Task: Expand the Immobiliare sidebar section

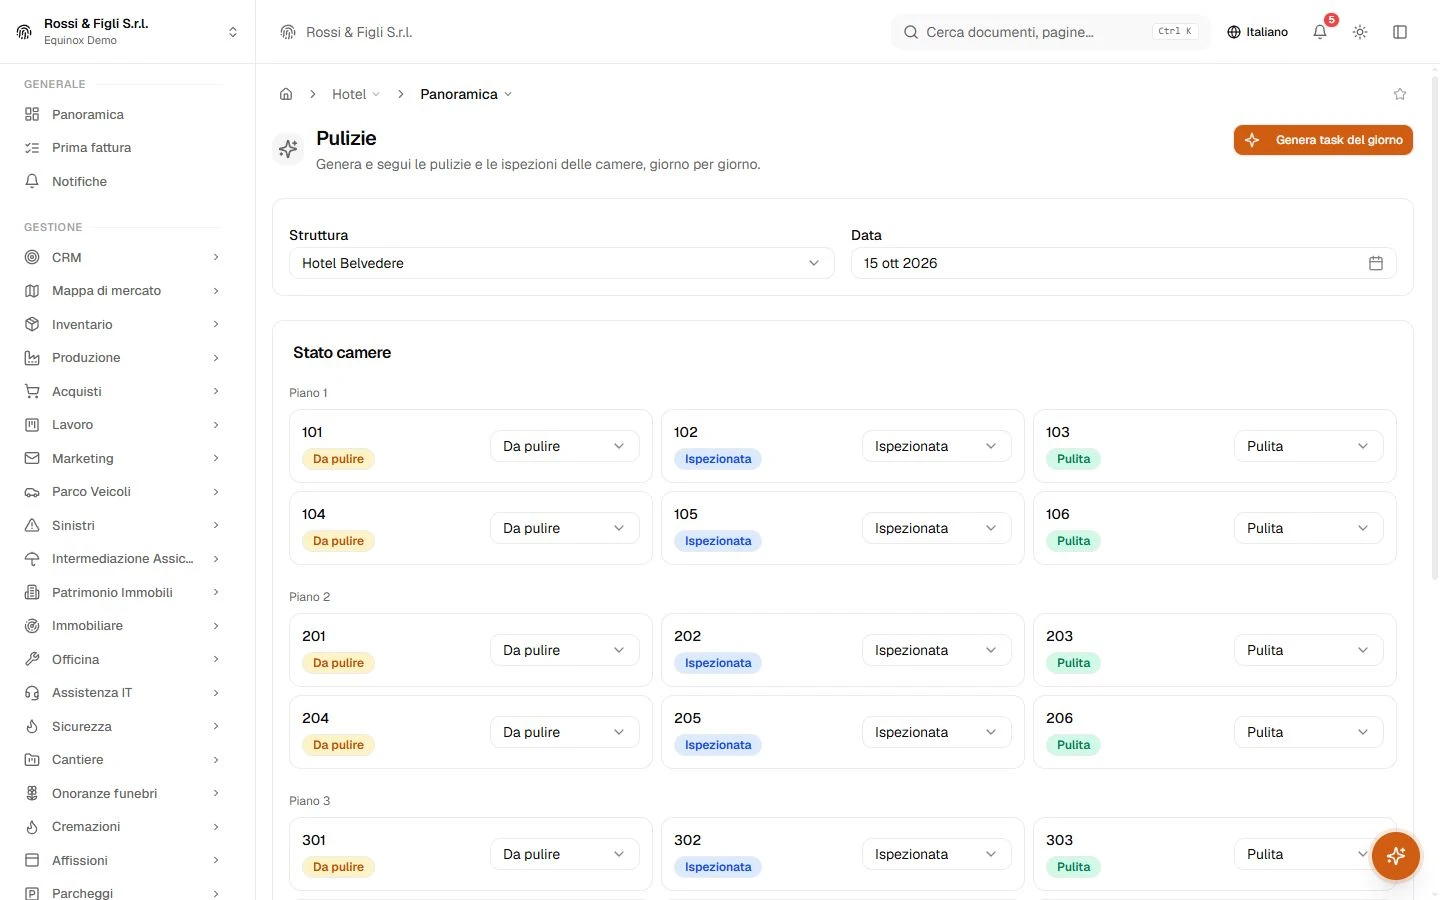Action: pos(122,626)
